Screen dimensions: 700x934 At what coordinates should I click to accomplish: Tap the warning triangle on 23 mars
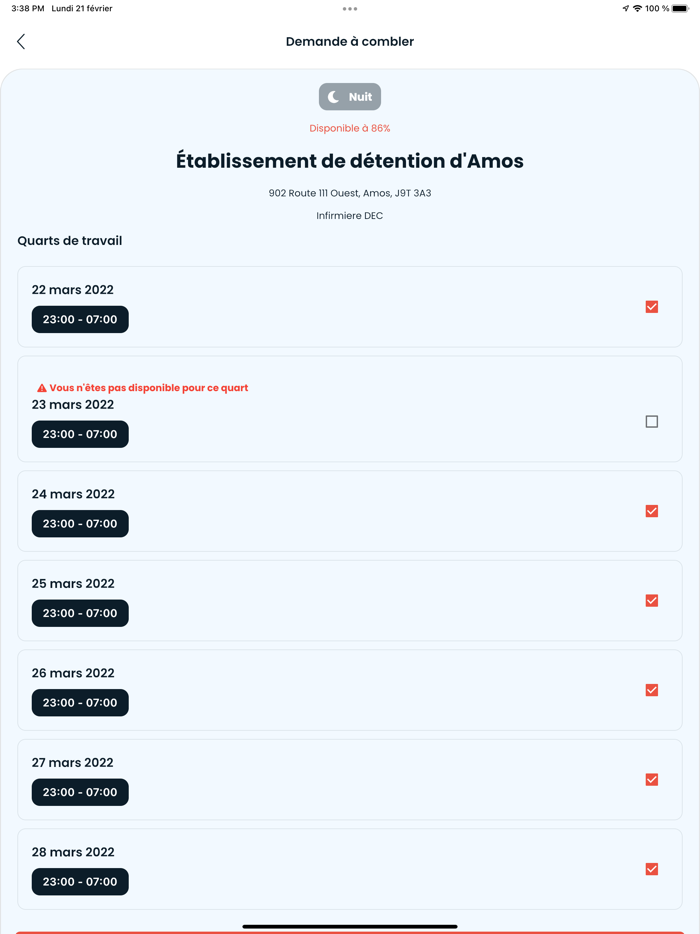click(39, 387)
